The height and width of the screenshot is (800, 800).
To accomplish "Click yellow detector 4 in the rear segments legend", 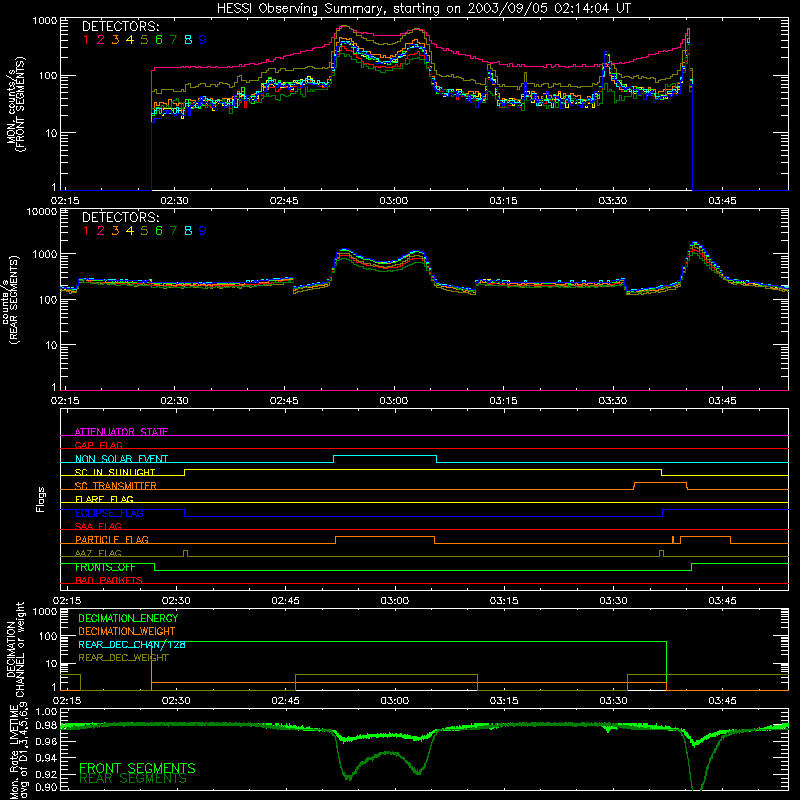I will coord(130,231).
